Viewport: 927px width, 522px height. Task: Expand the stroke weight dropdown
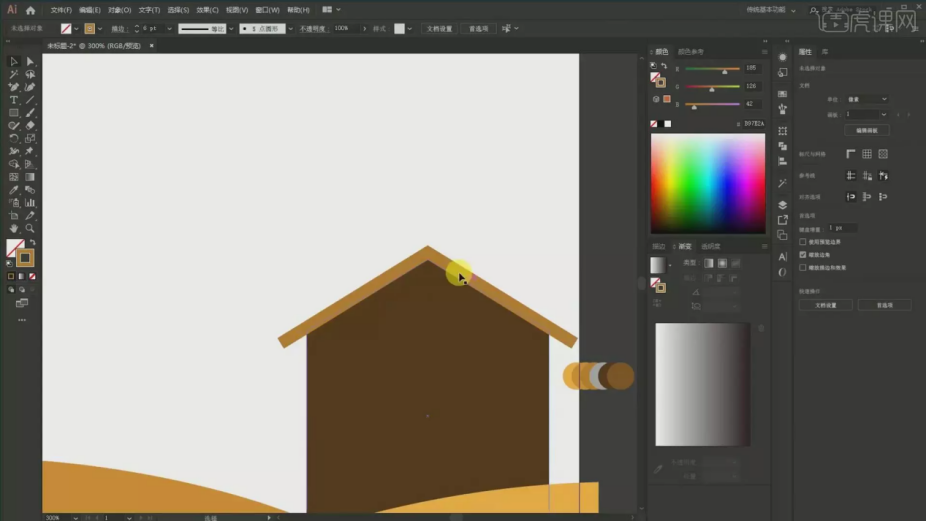point(169,29)
